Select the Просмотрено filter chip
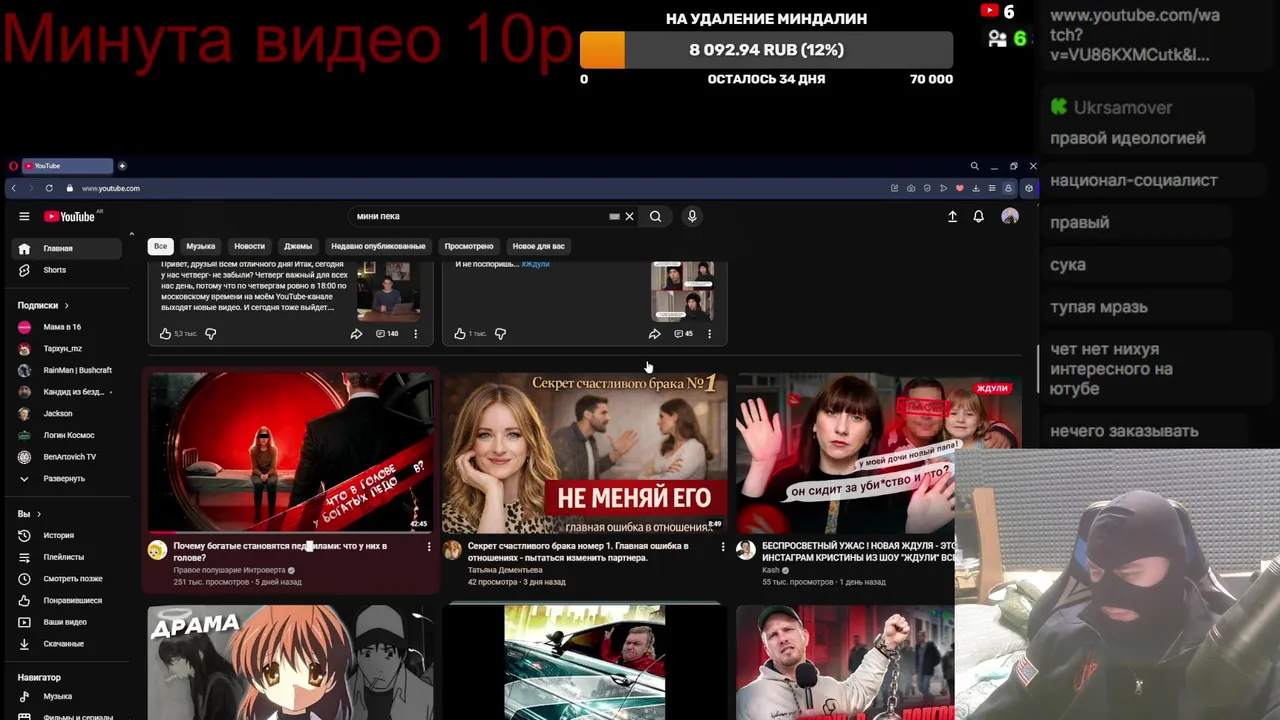This screenshot has width=1280, height=720. pos(469,246)
